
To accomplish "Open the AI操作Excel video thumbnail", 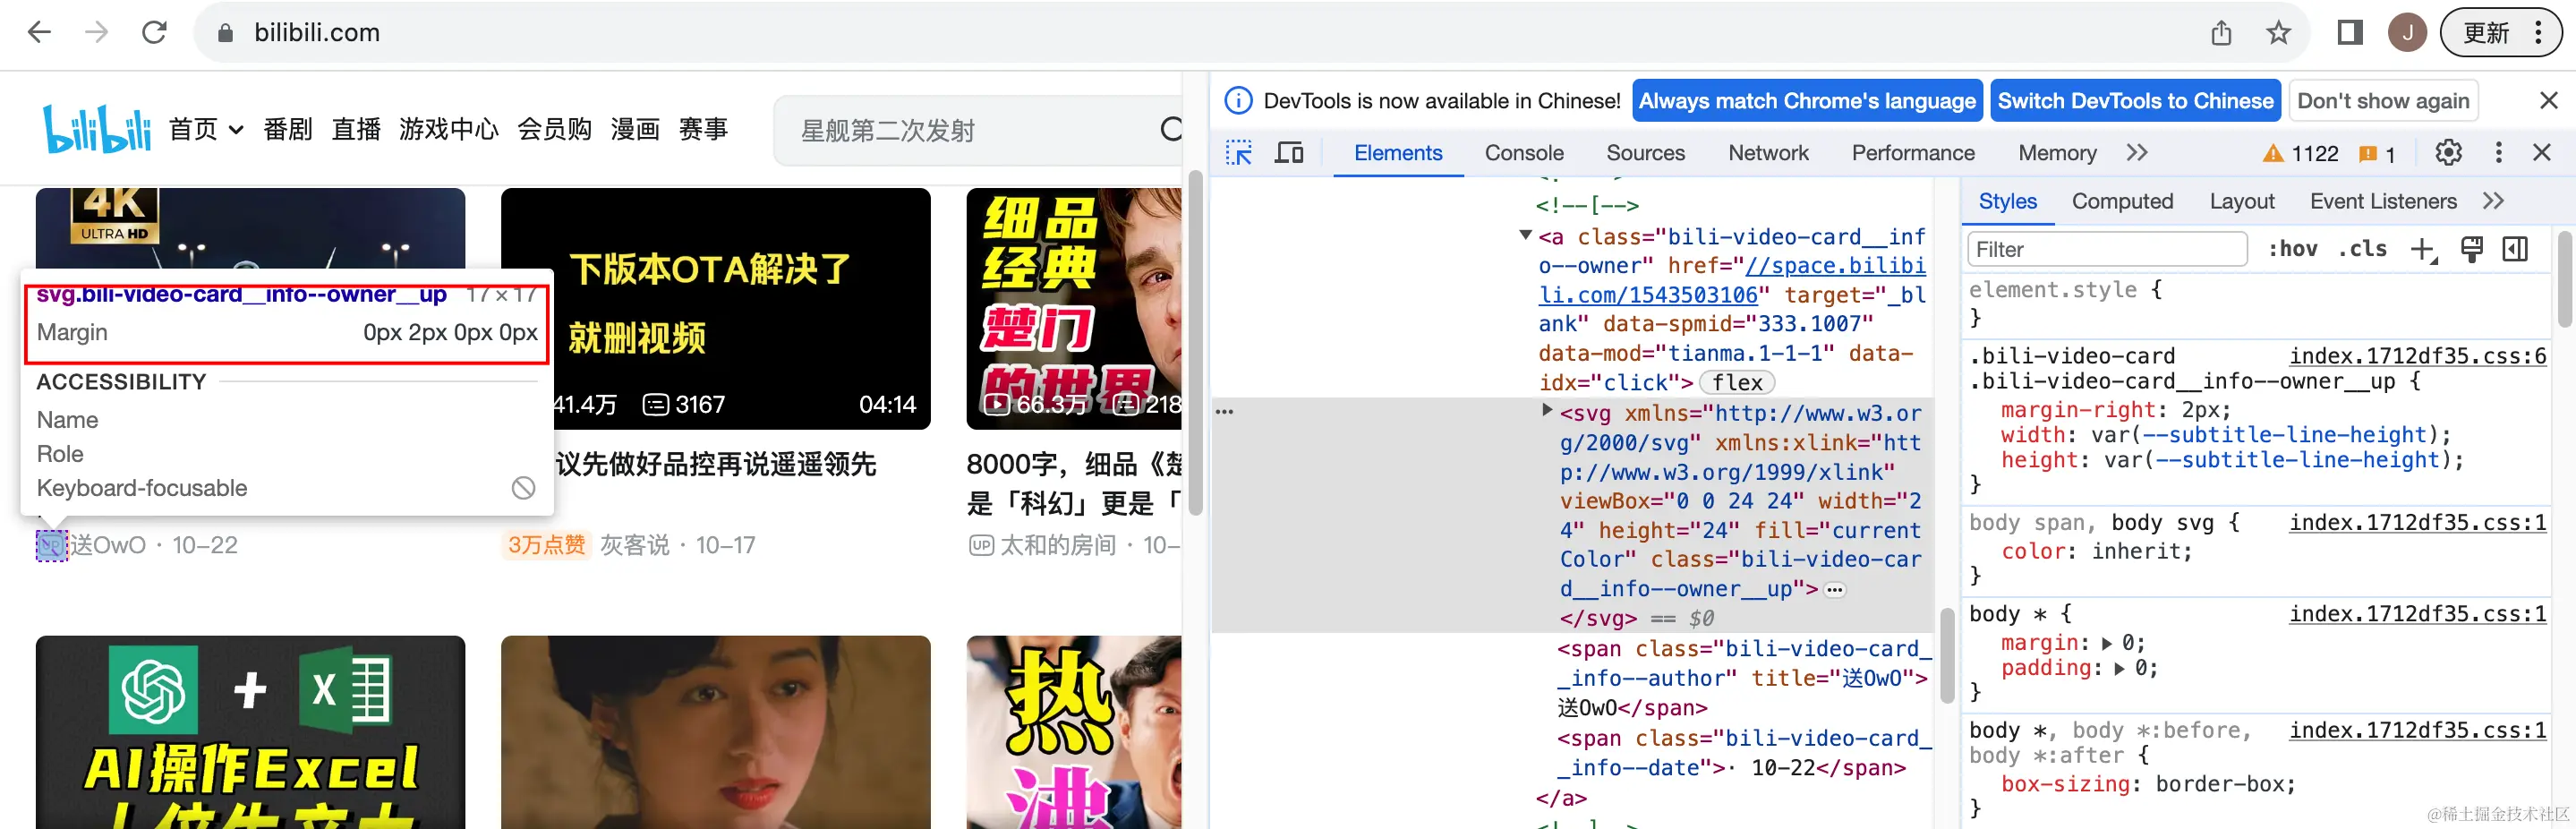I will tap(250, 732).
